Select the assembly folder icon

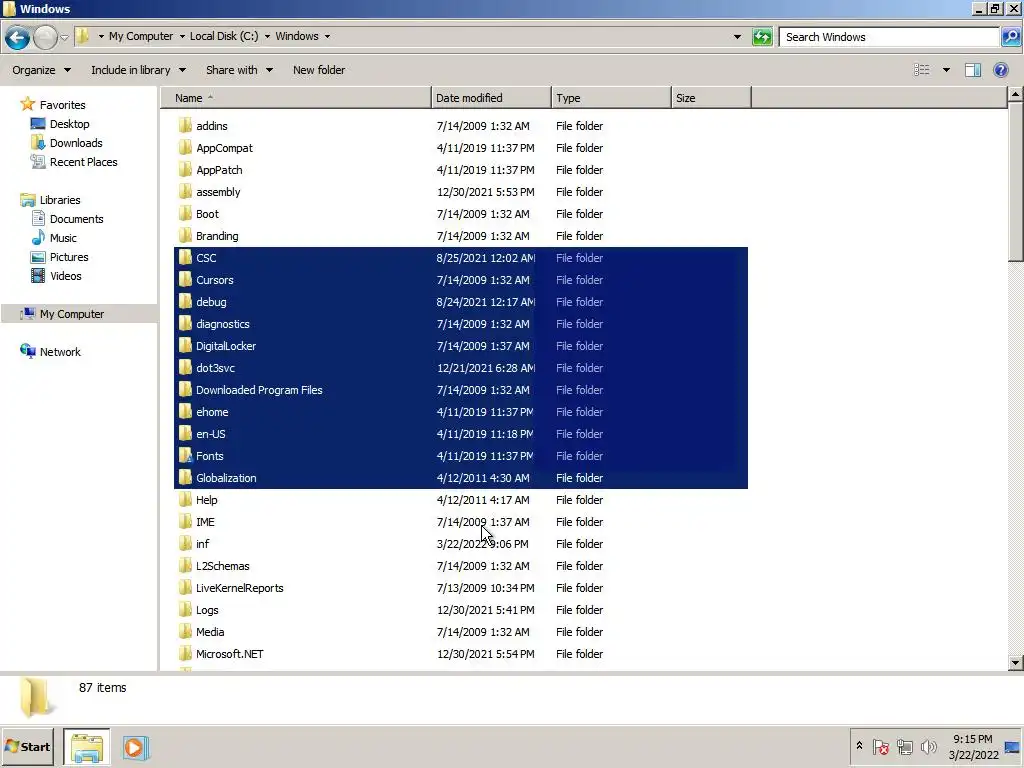185,191
